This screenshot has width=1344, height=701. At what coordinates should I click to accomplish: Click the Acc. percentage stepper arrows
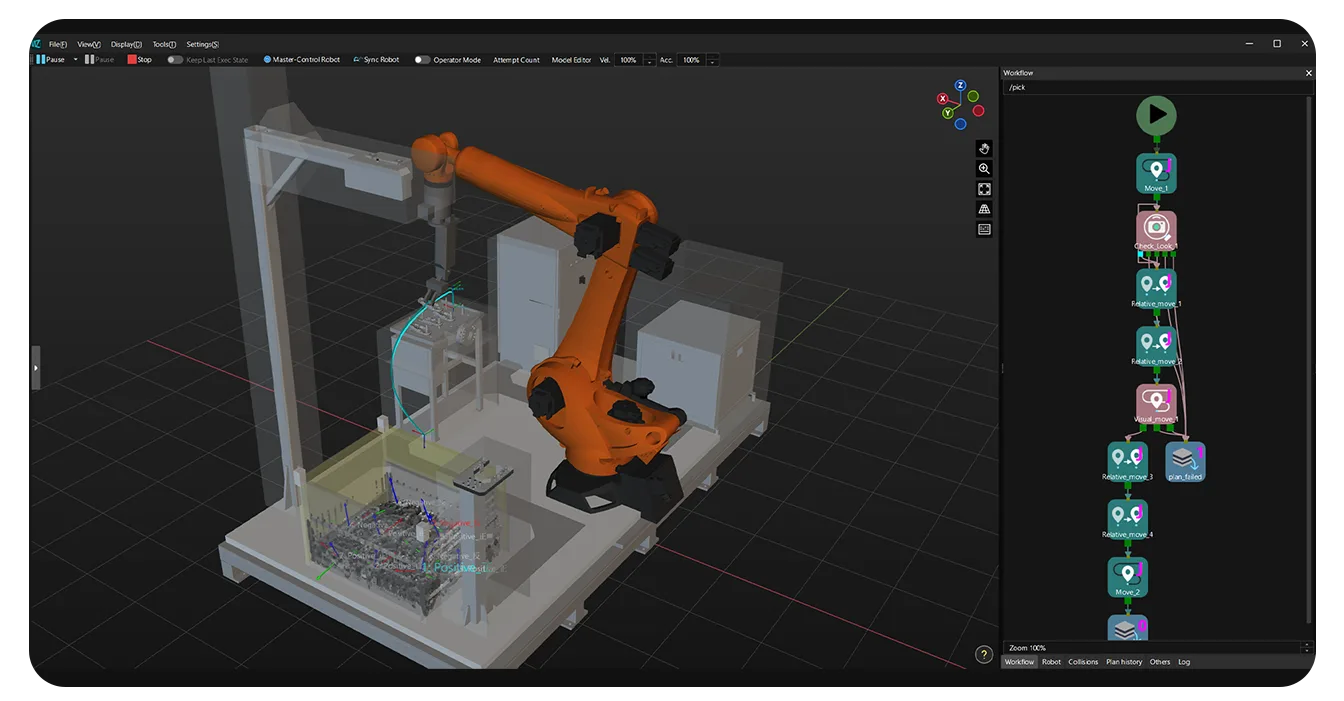tap(712, 61)
